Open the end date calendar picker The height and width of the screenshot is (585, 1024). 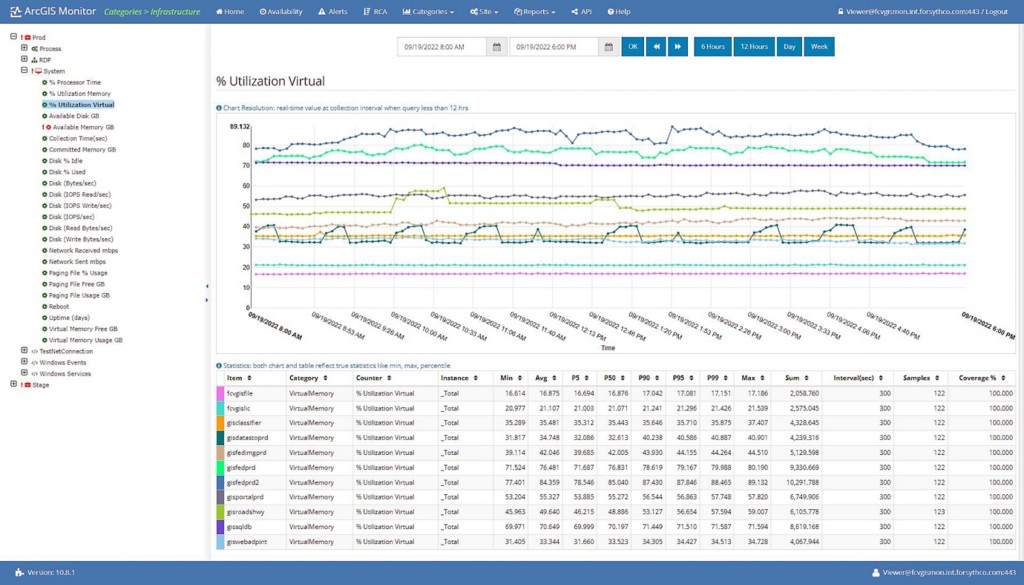(608, 47)
